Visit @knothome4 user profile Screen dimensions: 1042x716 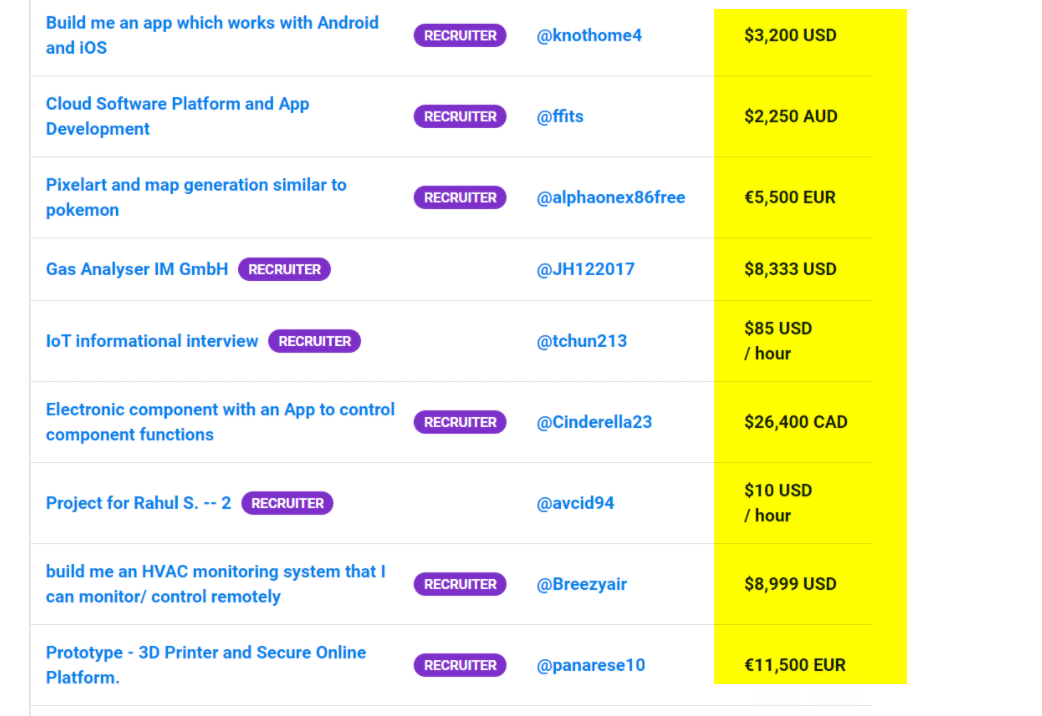point(589,35)
